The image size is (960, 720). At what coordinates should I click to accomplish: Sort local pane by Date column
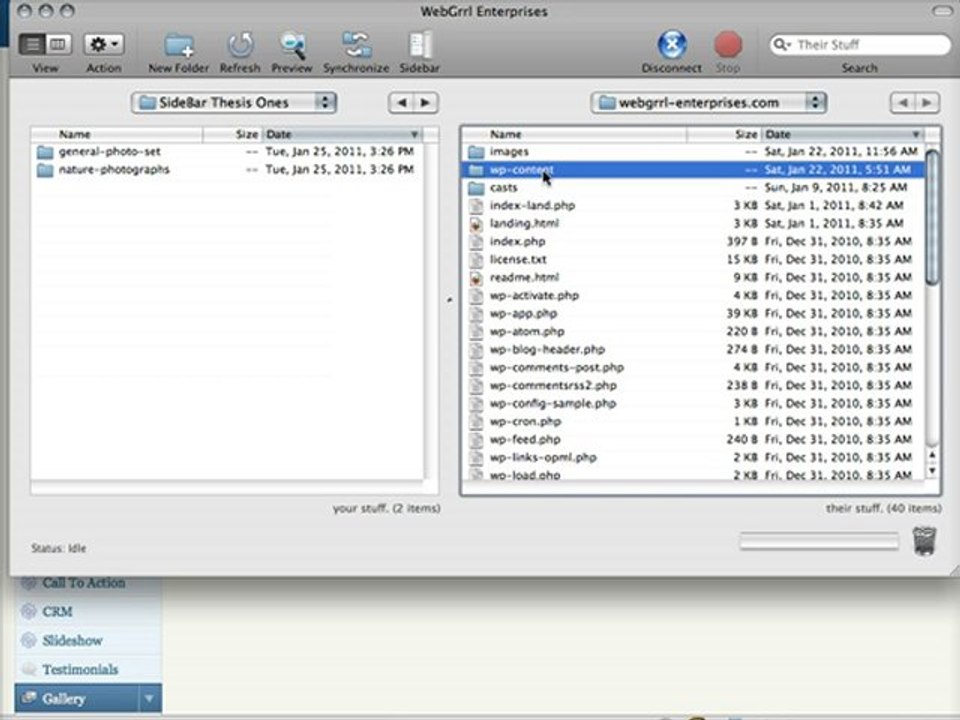pos(342,134)
